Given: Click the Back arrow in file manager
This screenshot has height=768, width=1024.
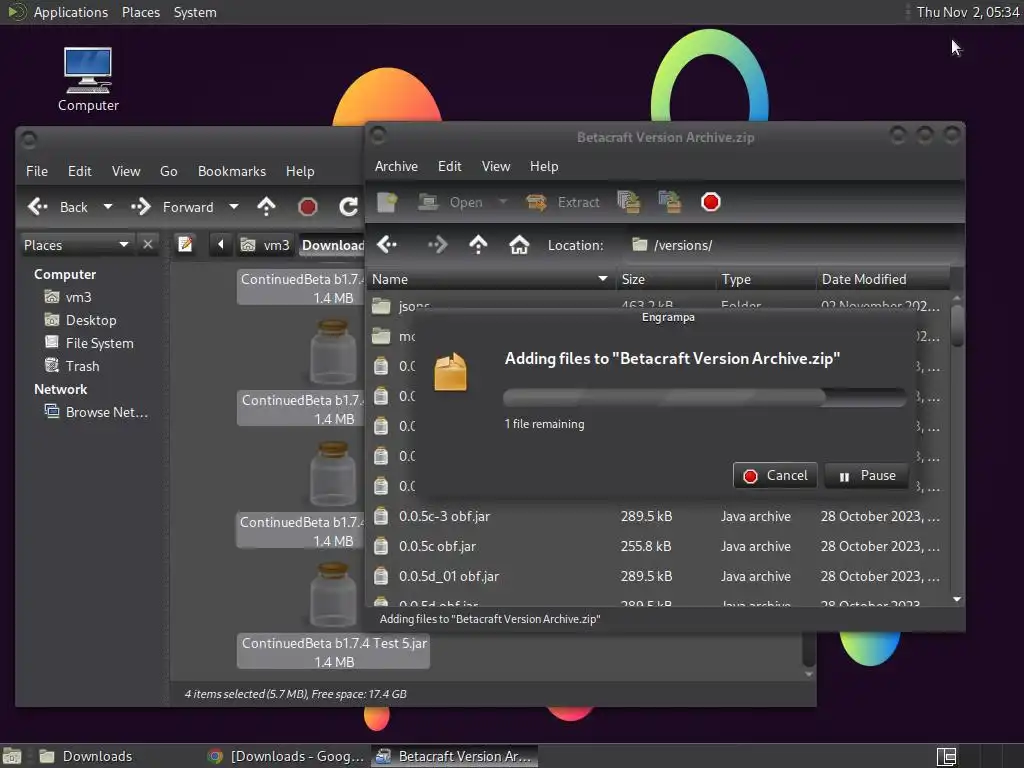Looking at the screenshot, I should (57, 207).
